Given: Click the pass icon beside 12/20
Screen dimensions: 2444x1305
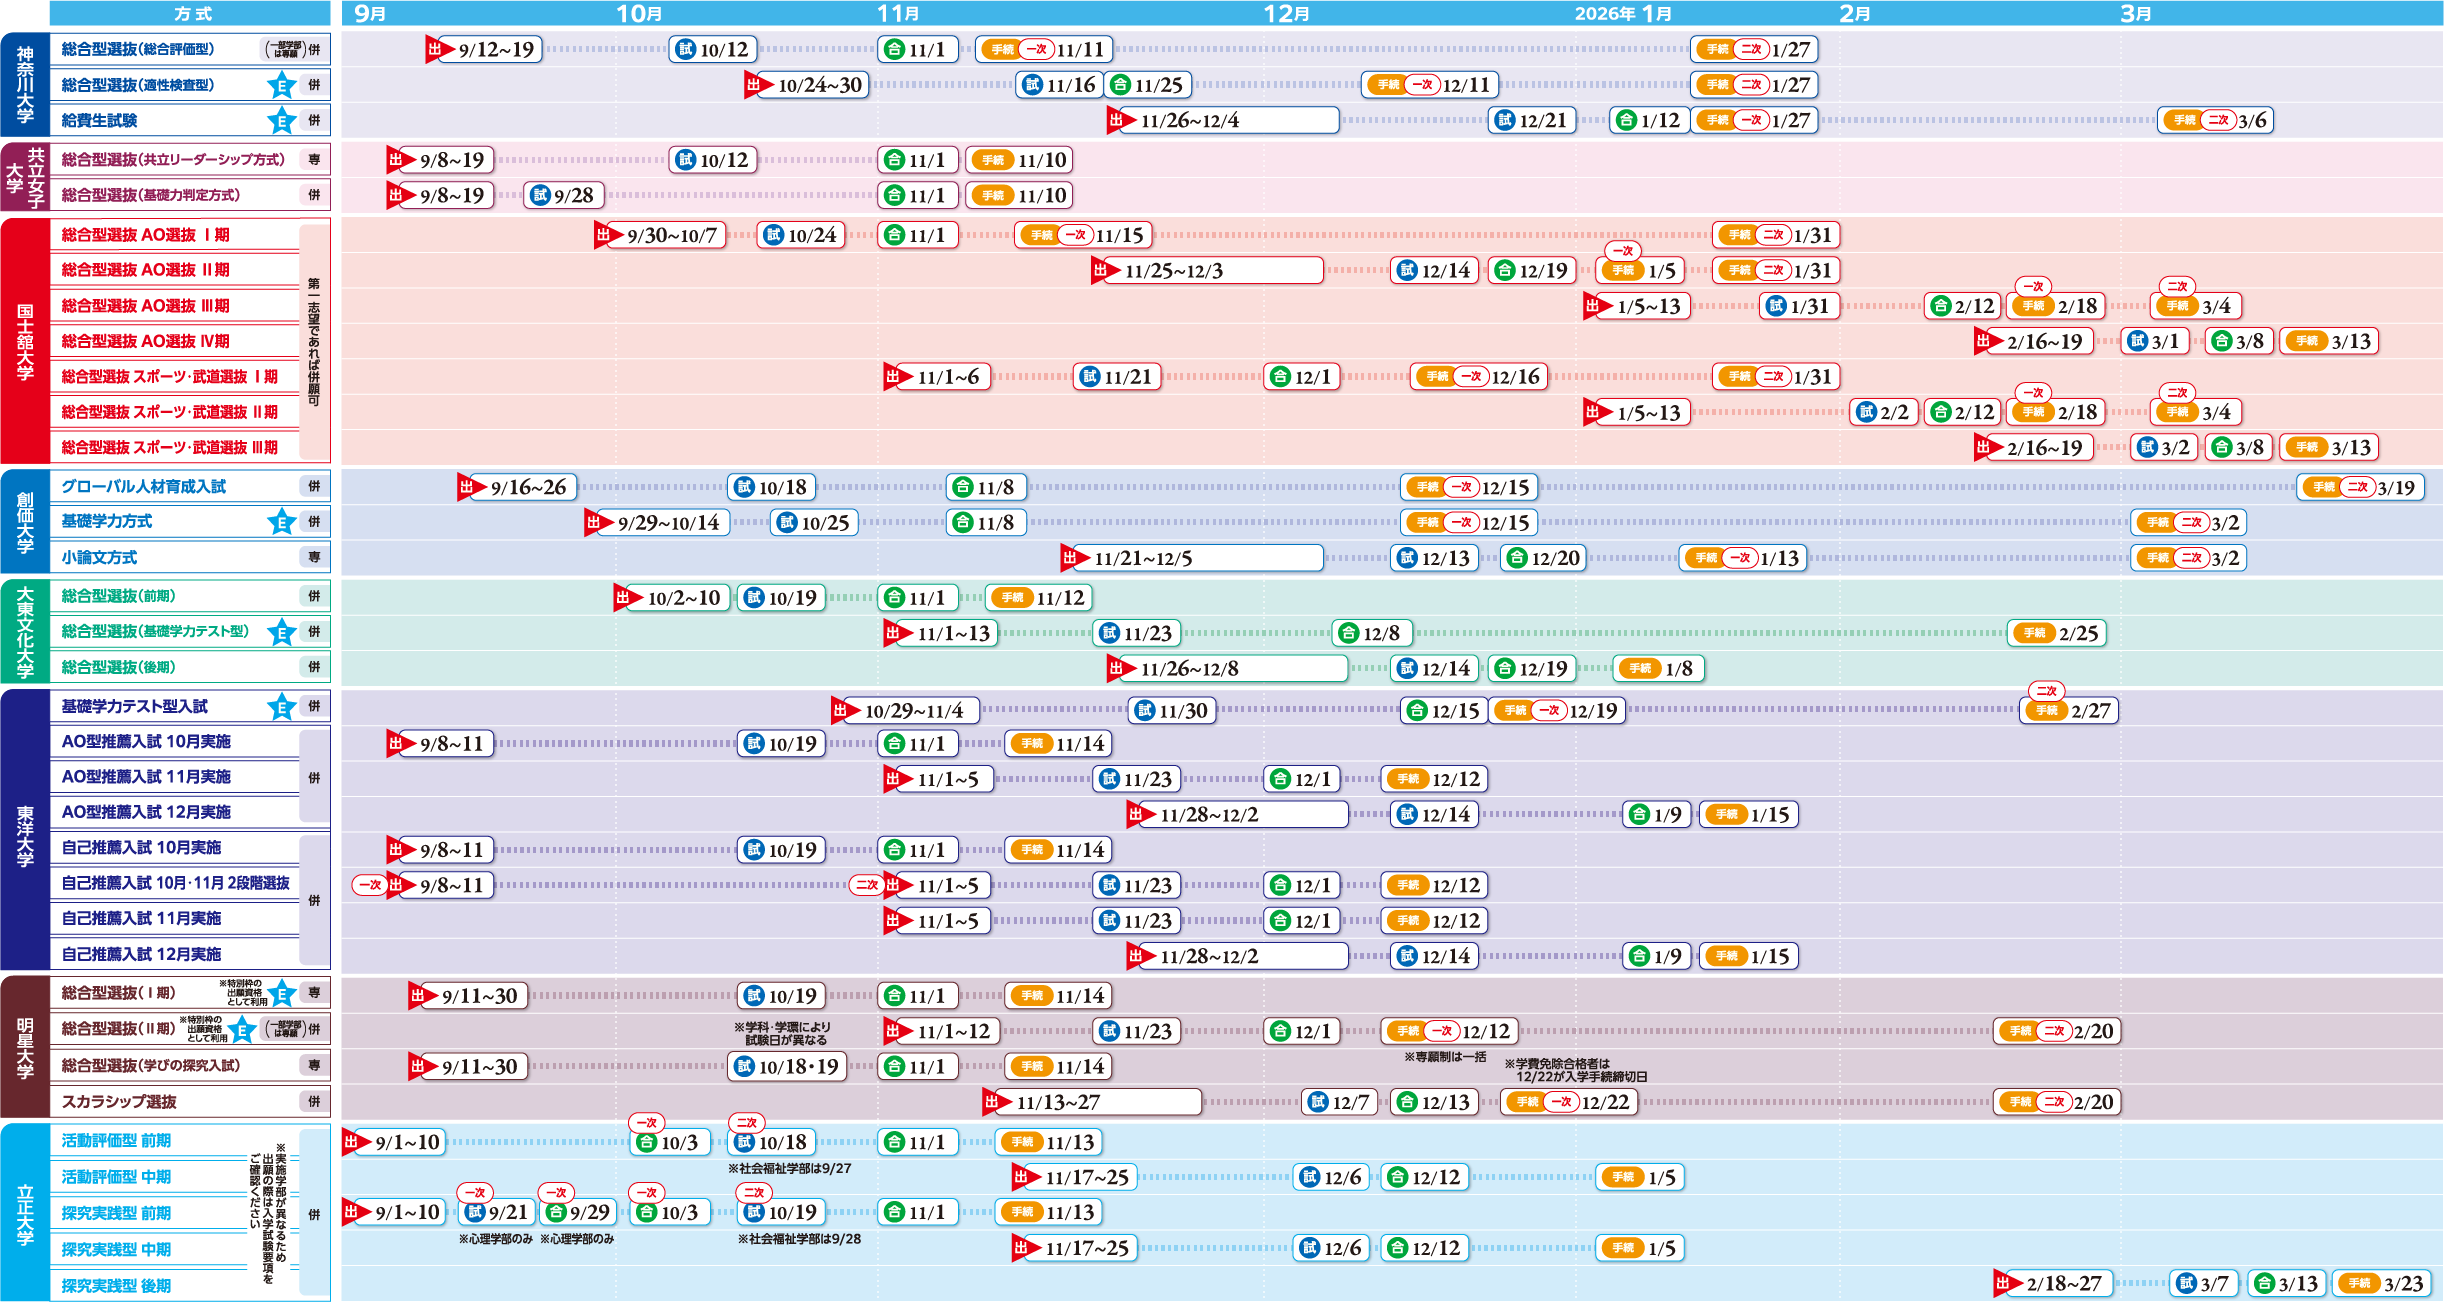Looking at the screenshot, I should point(1517,558).
